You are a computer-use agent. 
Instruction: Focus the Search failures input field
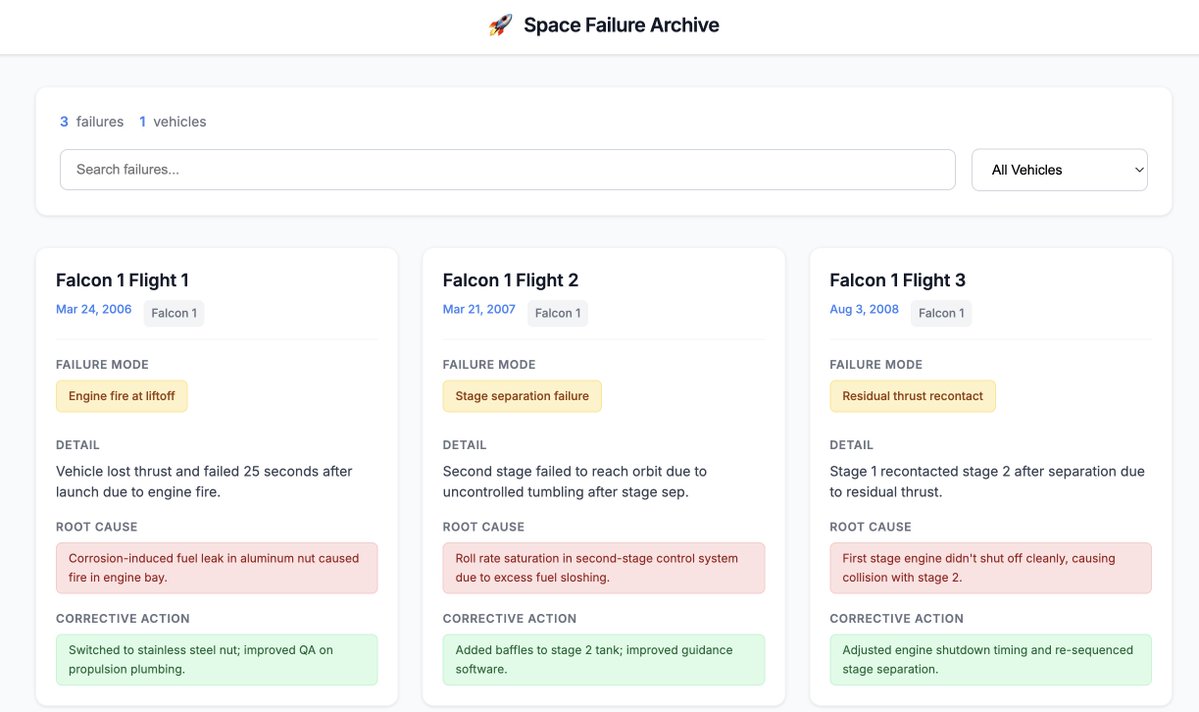(x=508, y=170)
